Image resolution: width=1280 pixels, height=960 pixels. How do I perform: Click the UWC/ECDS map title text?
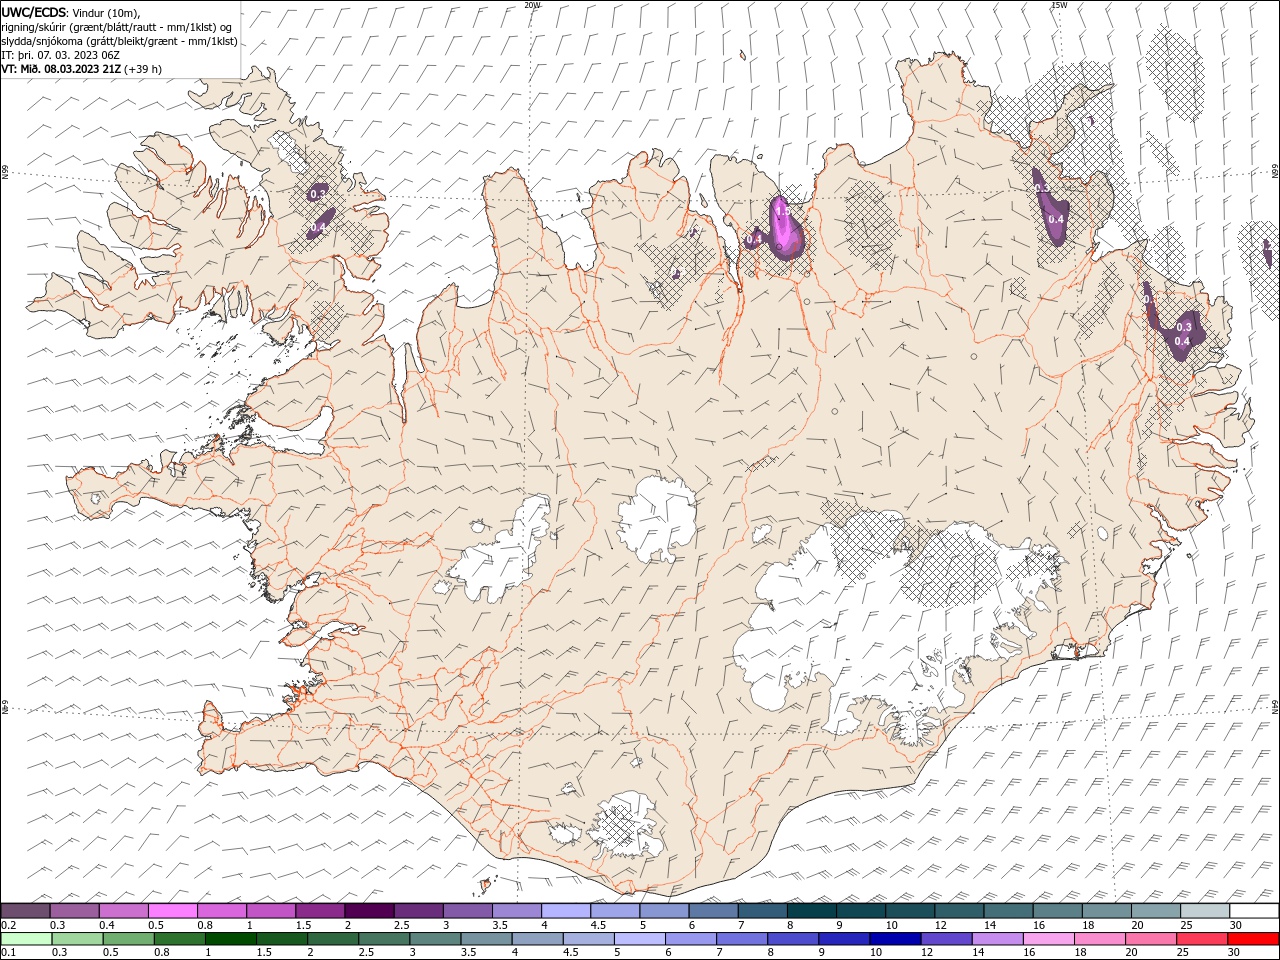pyautogui.click(x=34, y=12)
